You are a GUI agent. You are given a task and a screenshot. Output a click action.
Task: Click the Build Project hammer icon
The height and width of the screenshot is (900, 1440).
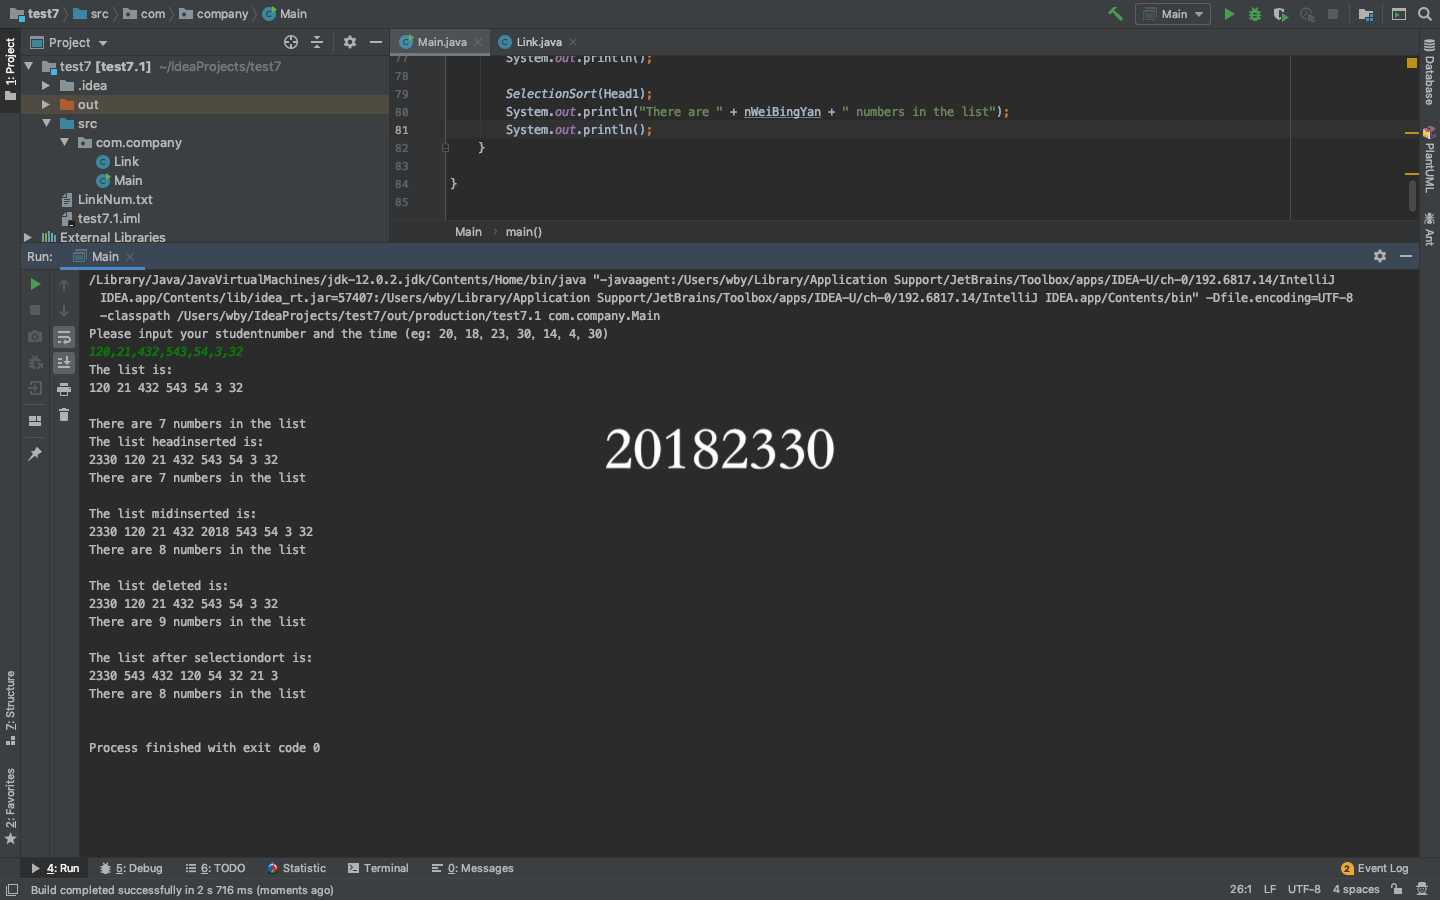tap(1115, 14)
